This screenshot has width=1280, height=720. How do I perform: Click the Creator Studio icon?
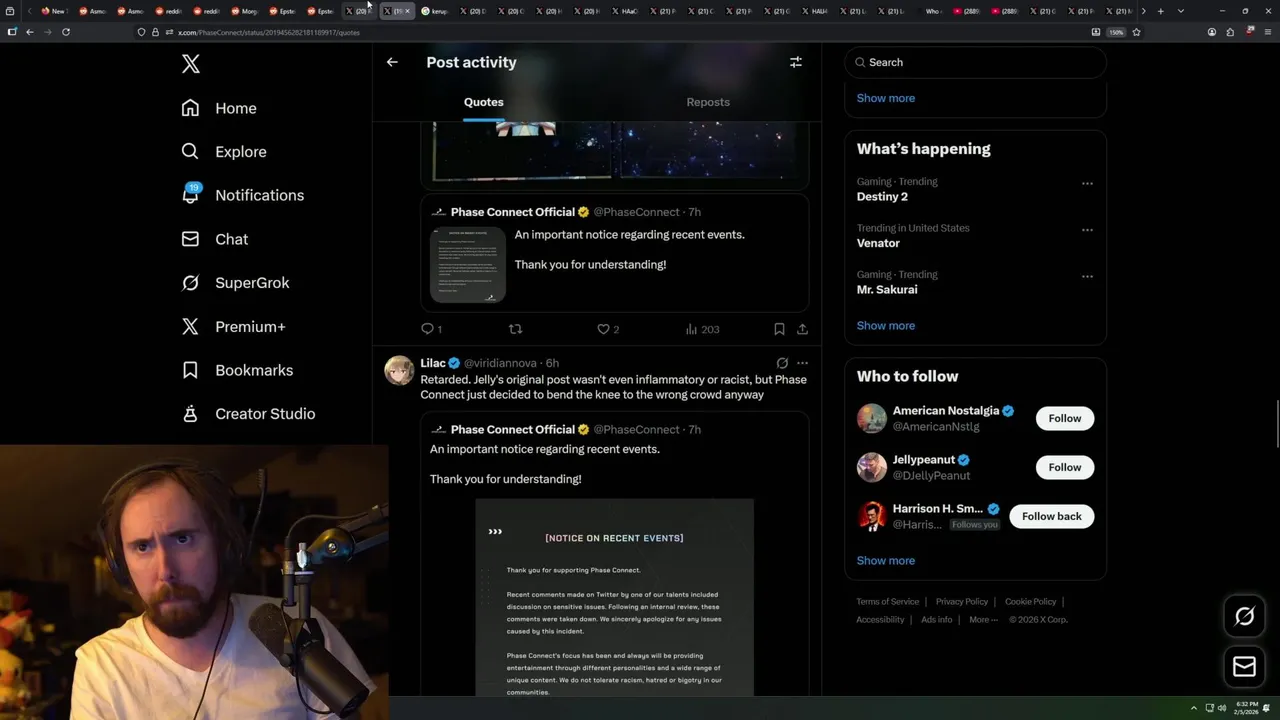coord(190,414)
